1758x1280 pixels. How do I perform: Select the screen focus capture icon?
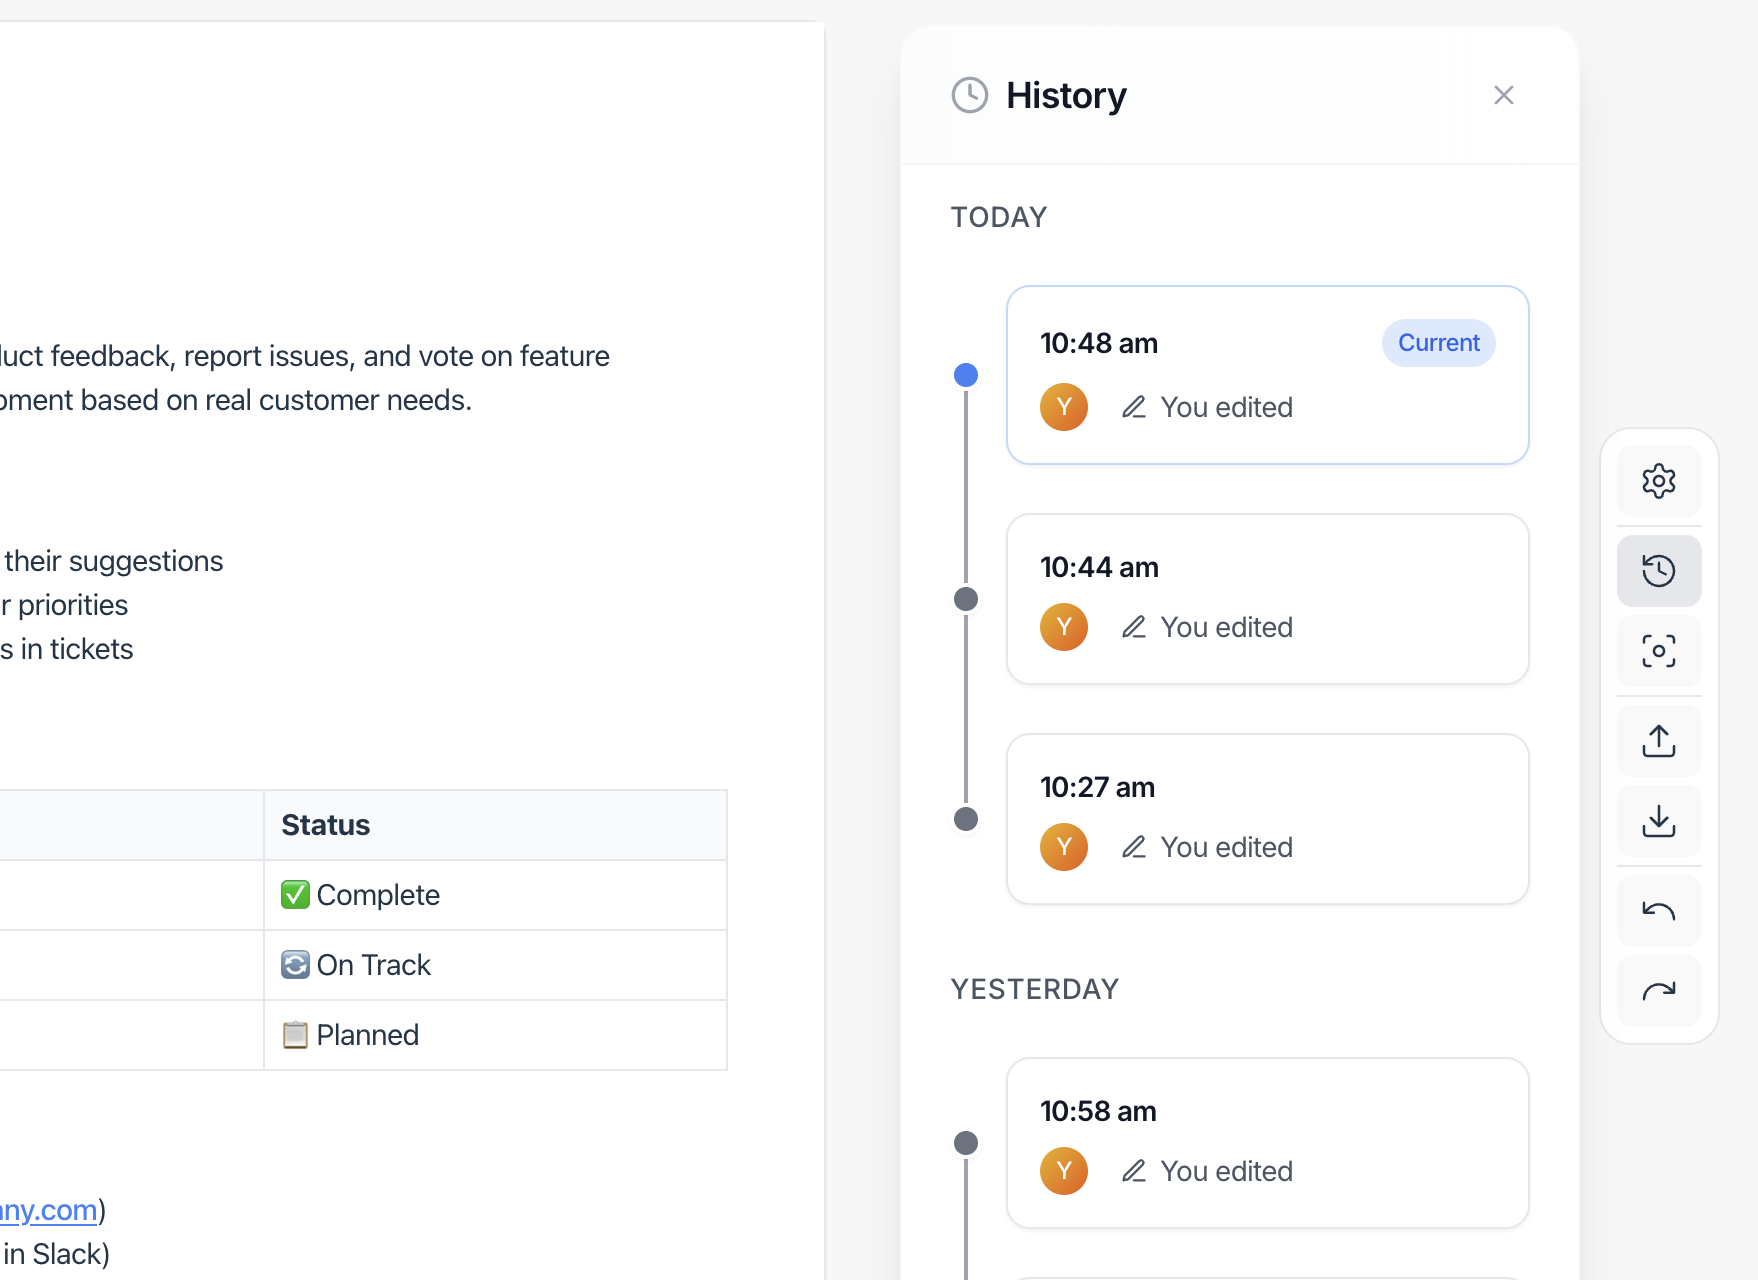pyautogui.click(x=1658, y=651)
